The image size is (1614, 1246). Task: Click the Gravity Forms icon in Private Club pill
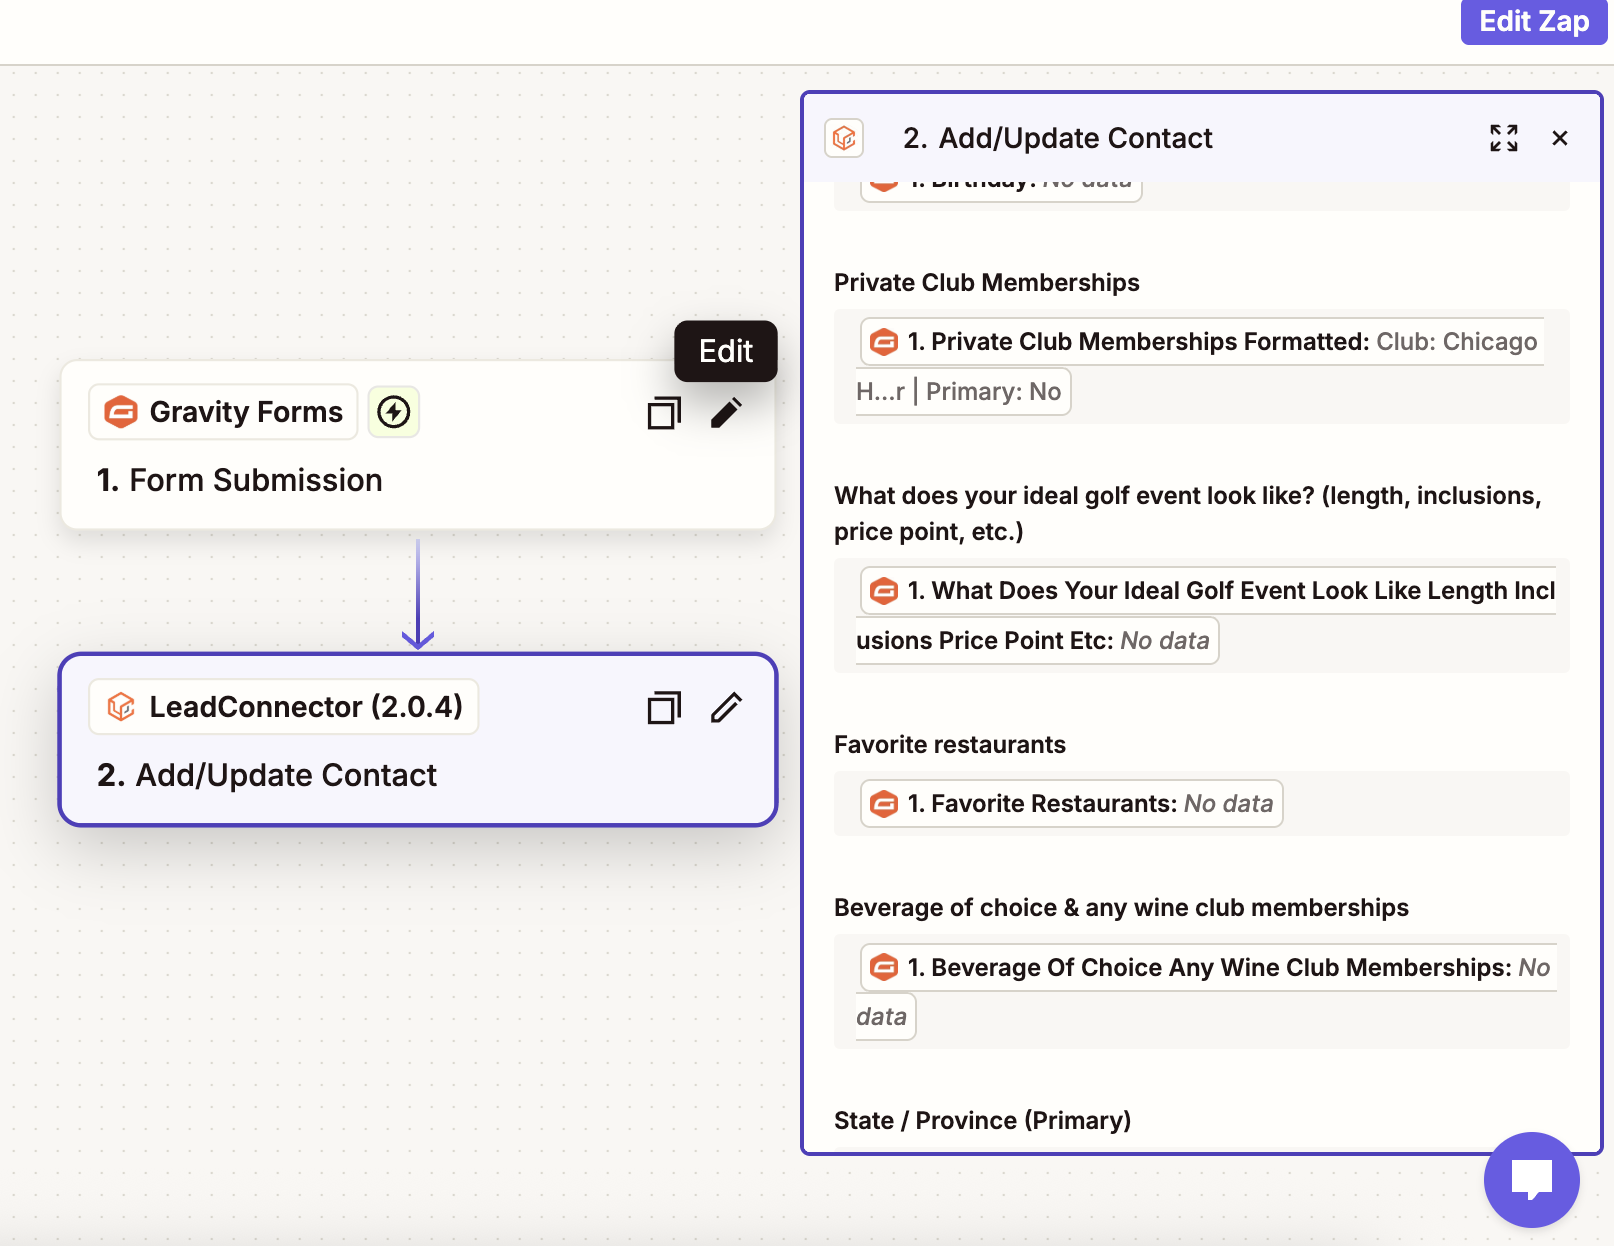pos(884,342)
